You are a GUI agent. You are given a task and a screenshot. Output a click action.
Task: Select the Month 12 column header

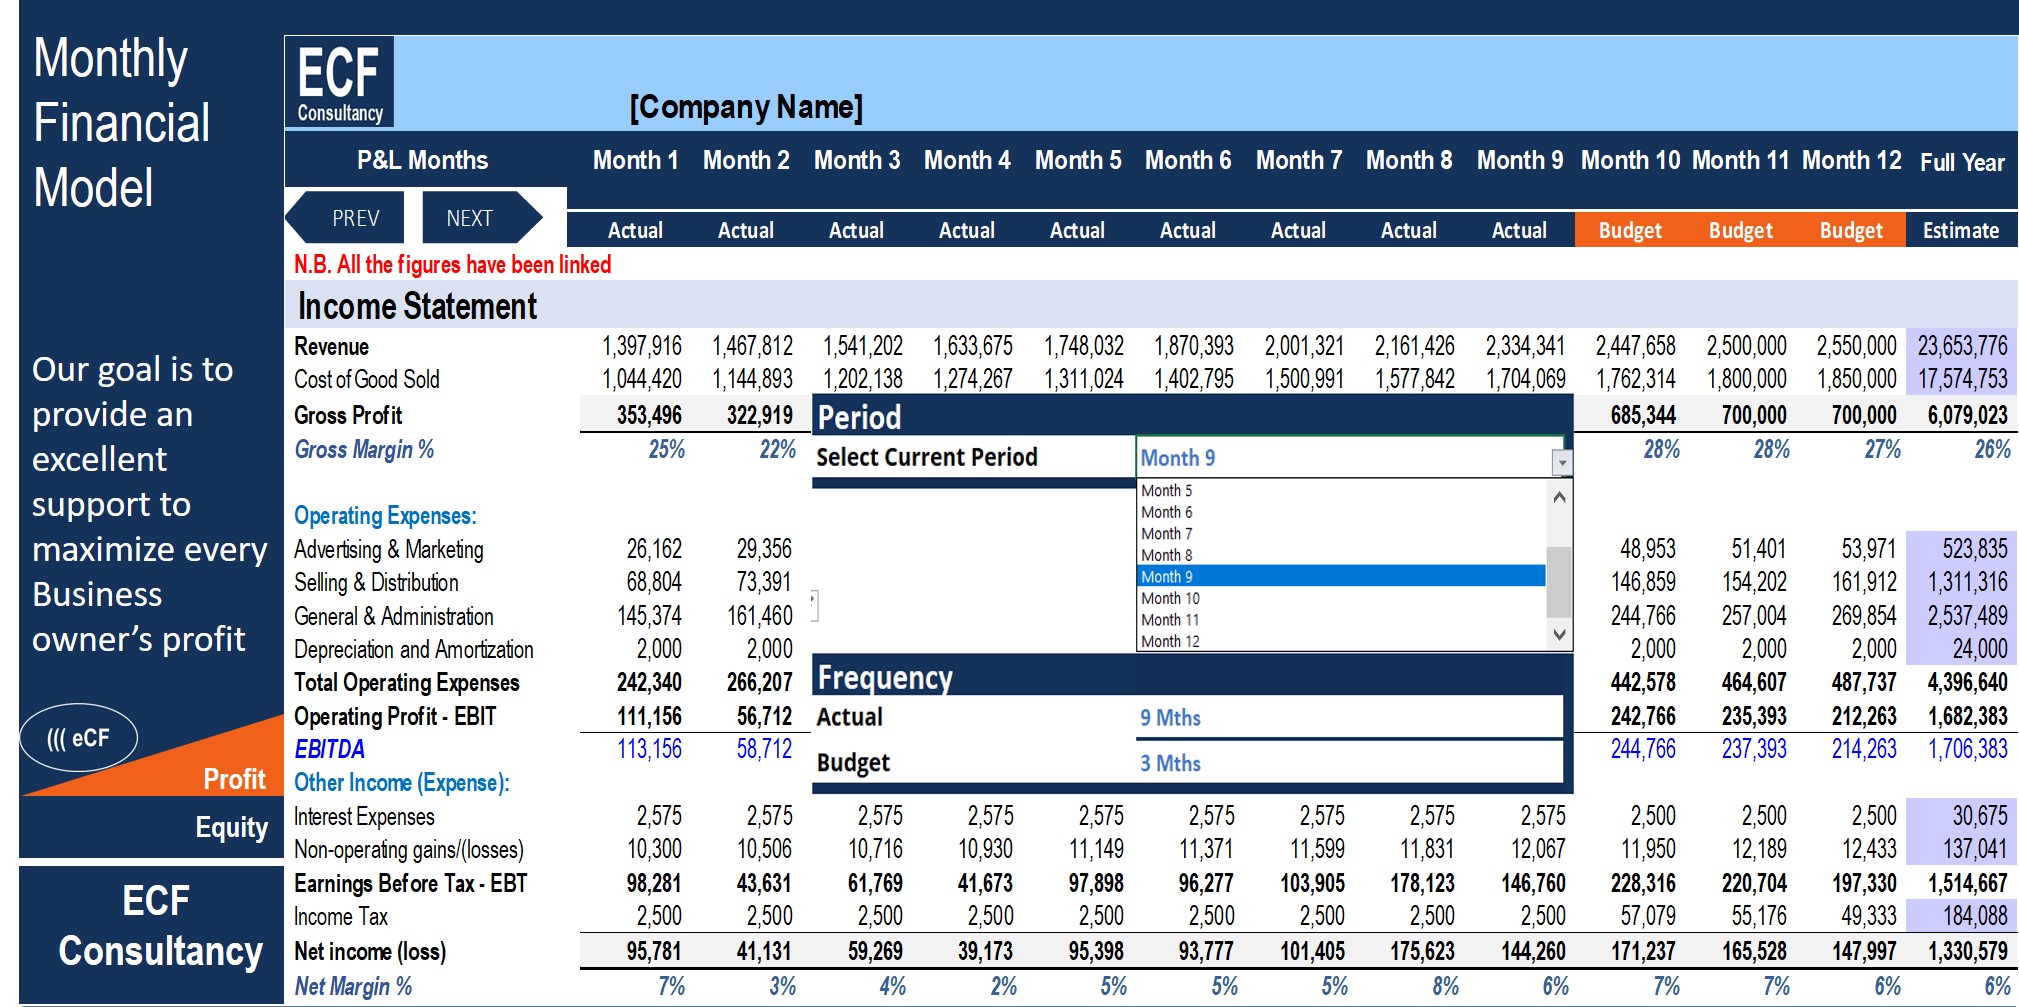coord(1852,160)
